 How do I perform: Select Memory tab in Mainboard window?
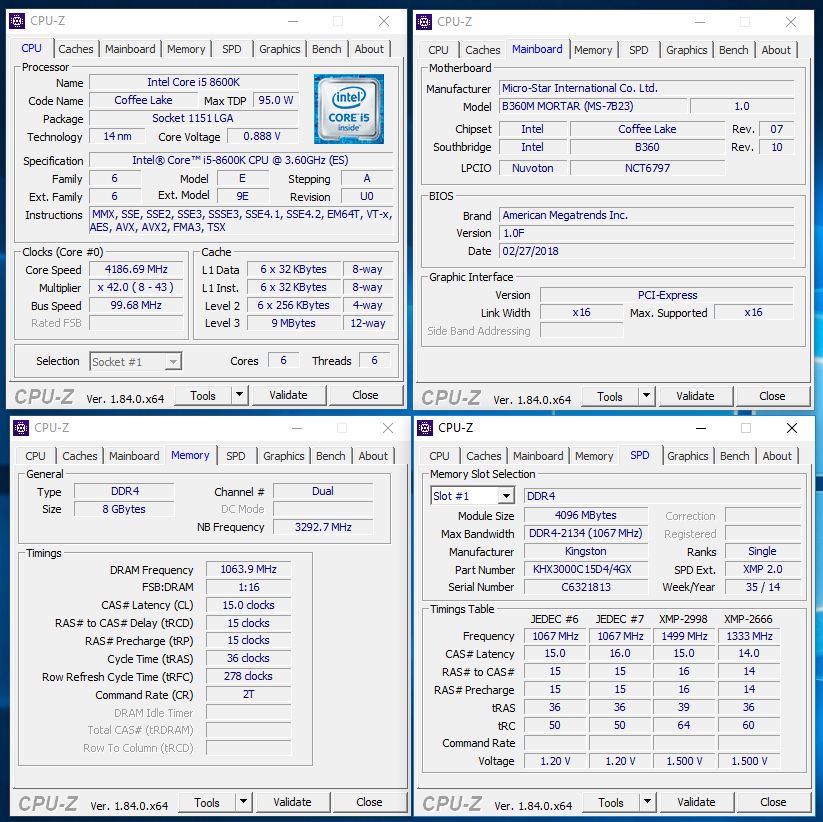pyautogui.click(x=593, y=50)
